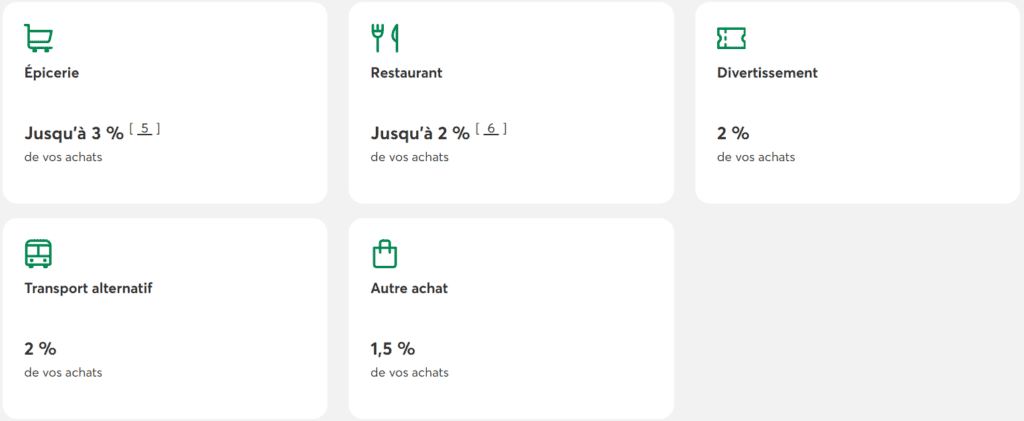Select the Restaurant heading
This screenshot has height=421, width=1024.
click(x=406, y=73)
